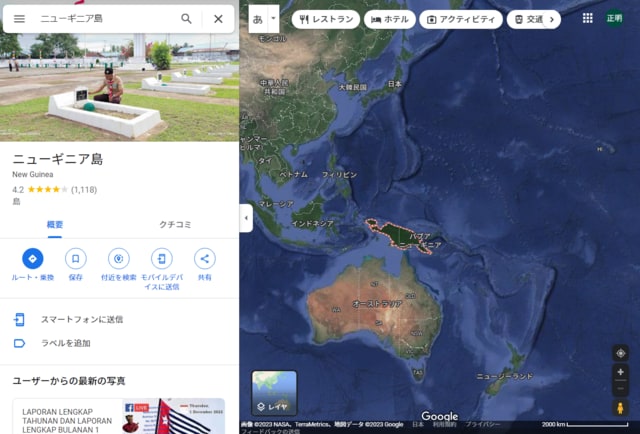
Task: Toggle the レイヤ layers map thumbnail
Action: click(x=274, y=393)
